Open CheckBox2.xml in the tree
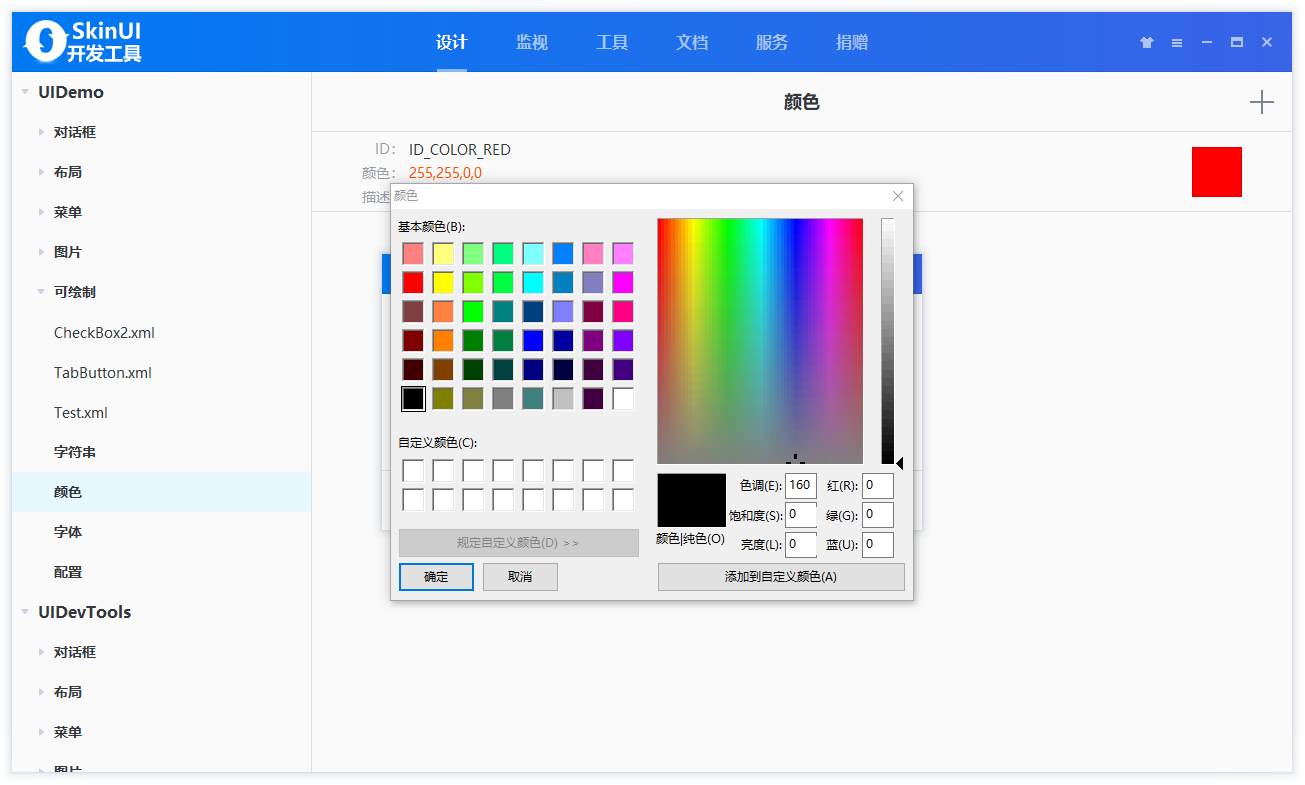 pos(104,333)
